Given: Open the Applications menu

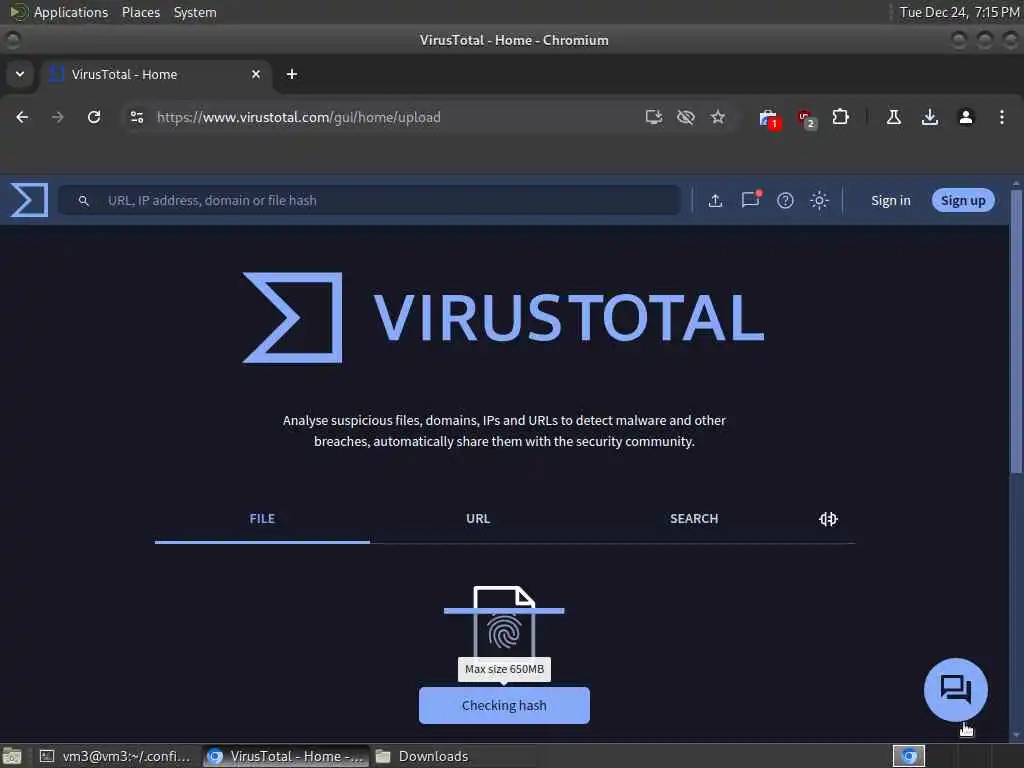Looking at the screenshot, I should pos(71,12).
